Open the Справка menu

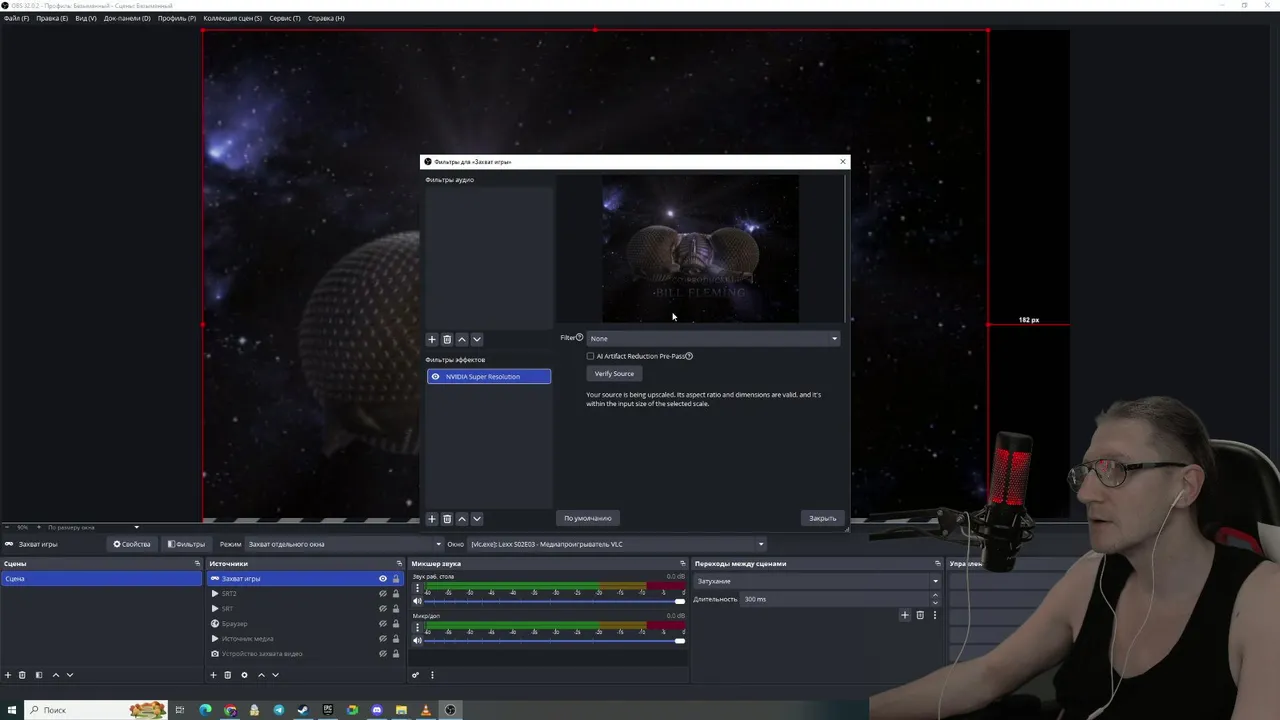point(326,18)
